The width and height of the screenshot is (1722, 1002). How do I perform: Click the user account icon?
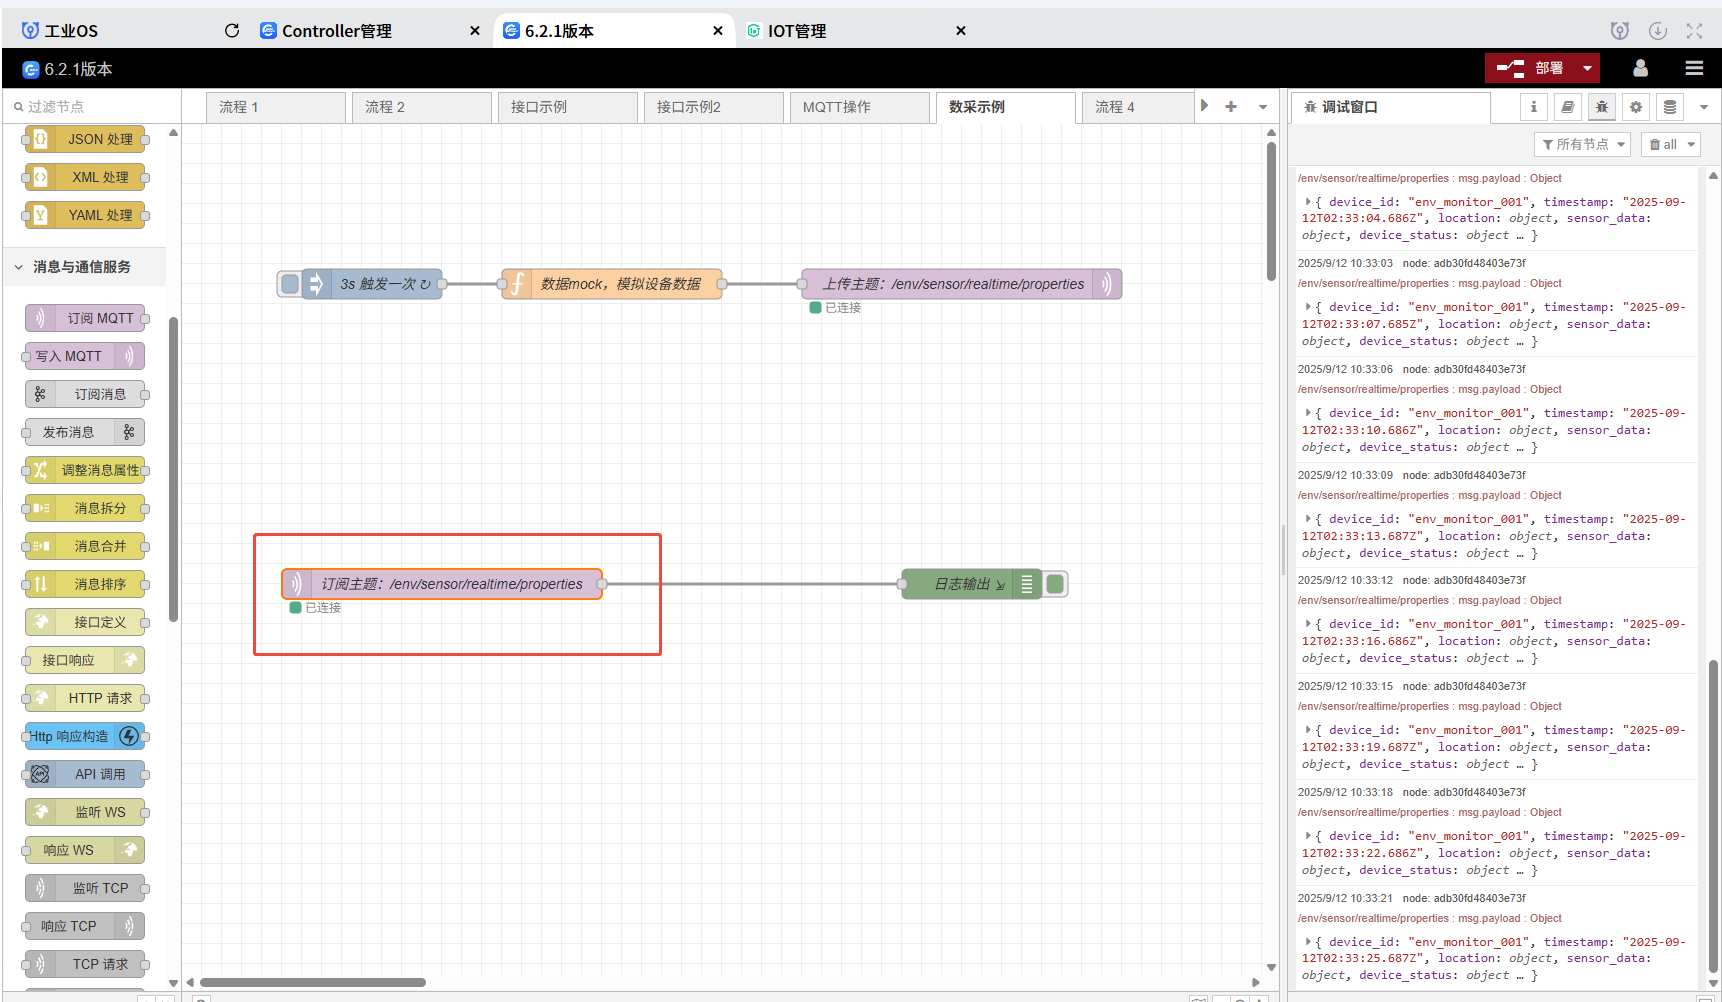1640,68
